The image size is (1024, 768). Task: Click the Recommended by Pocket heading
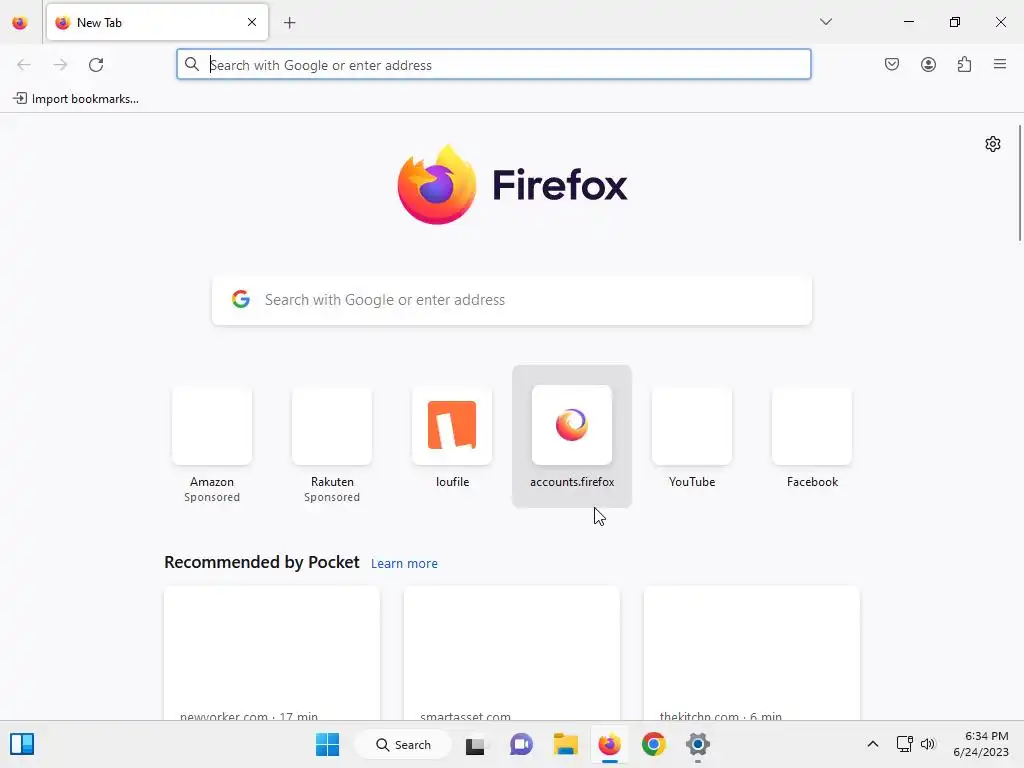click(x=262, y=562)
